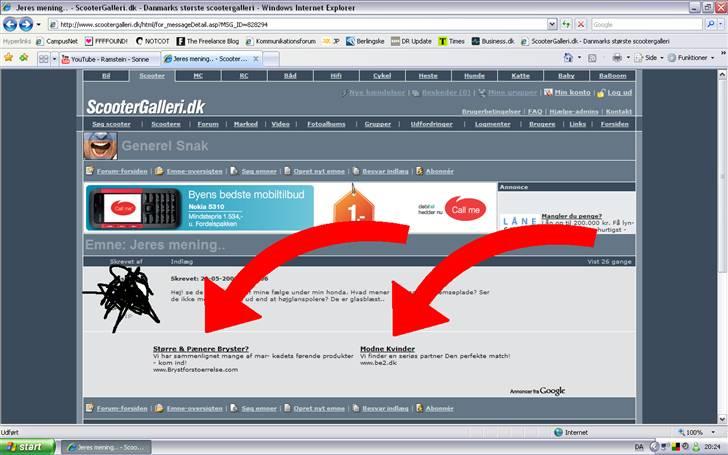Open the Quick Tabs grid icon
The width and height of the screenshot is (728, 455).
pos(42,59)
